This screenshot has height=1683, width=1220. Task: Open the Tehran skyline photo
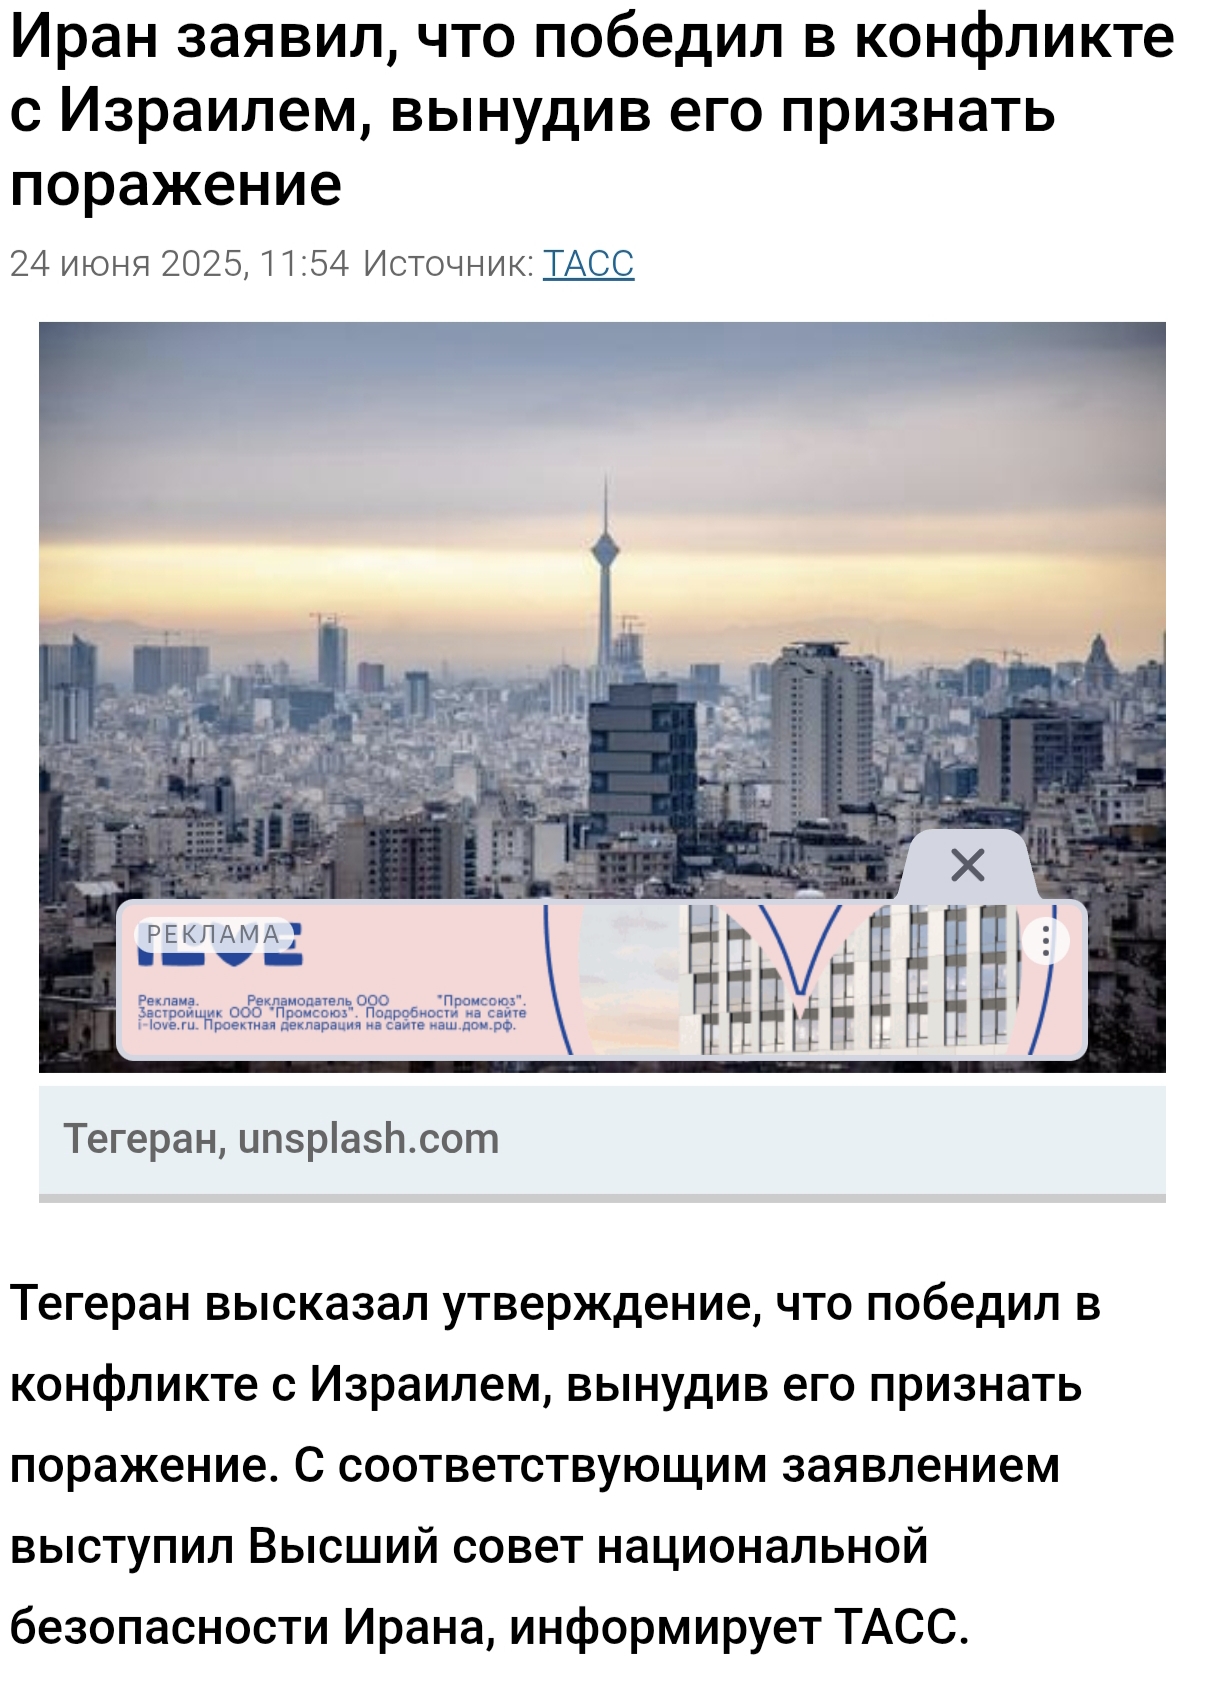tap(602, 697)
